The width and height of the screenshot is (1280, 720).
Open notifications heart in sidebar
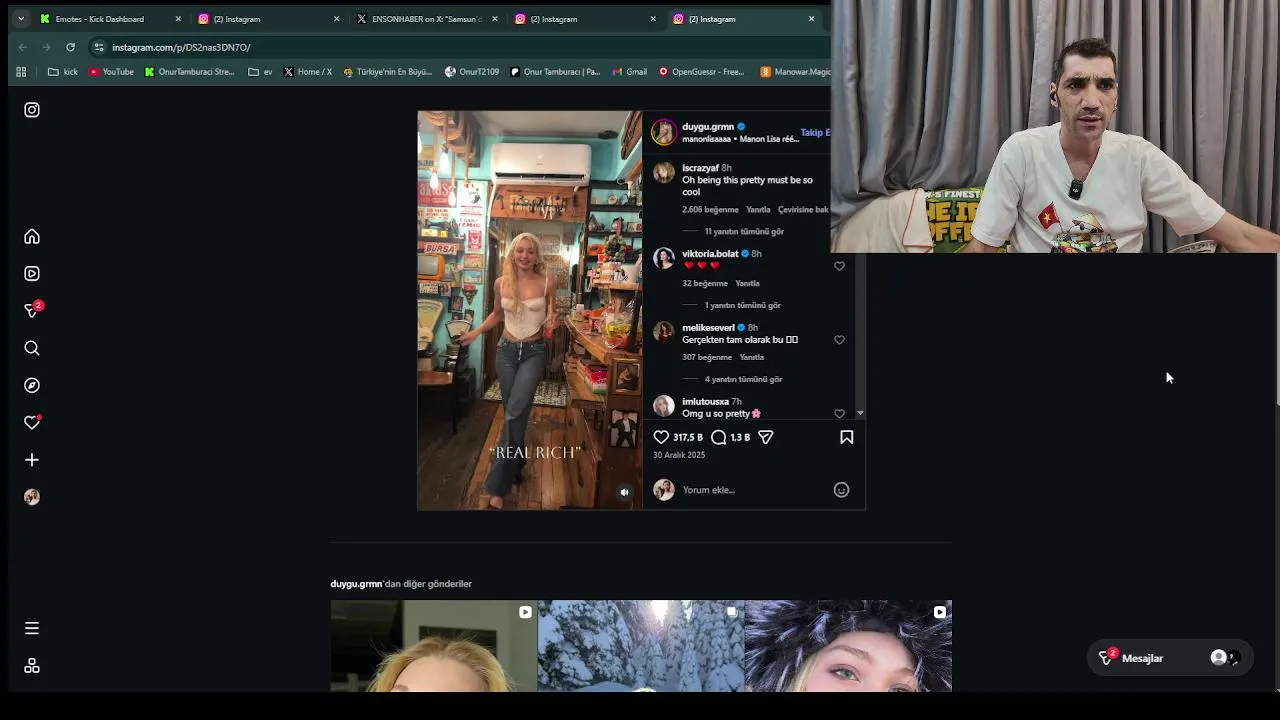(x=32, y=422)
